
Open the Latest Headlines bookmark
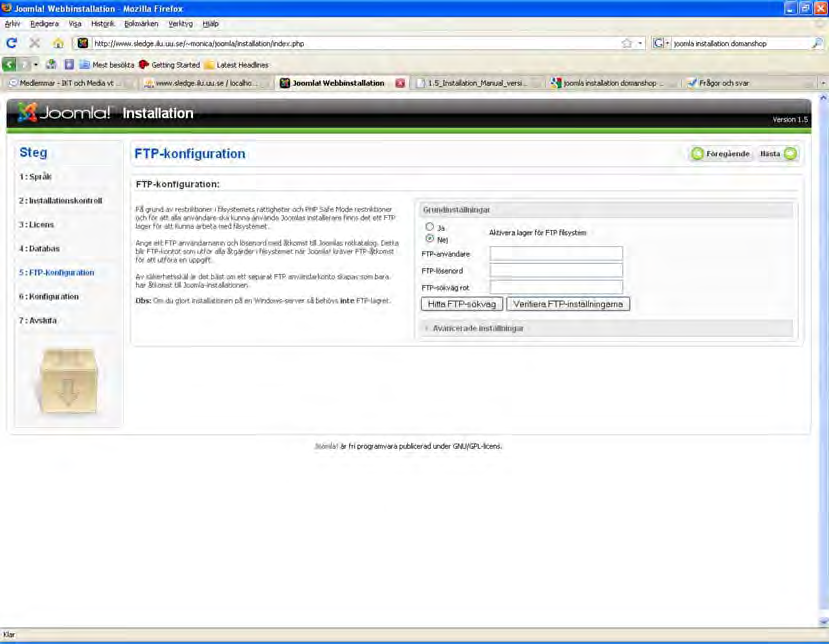(x=243, y=65)
